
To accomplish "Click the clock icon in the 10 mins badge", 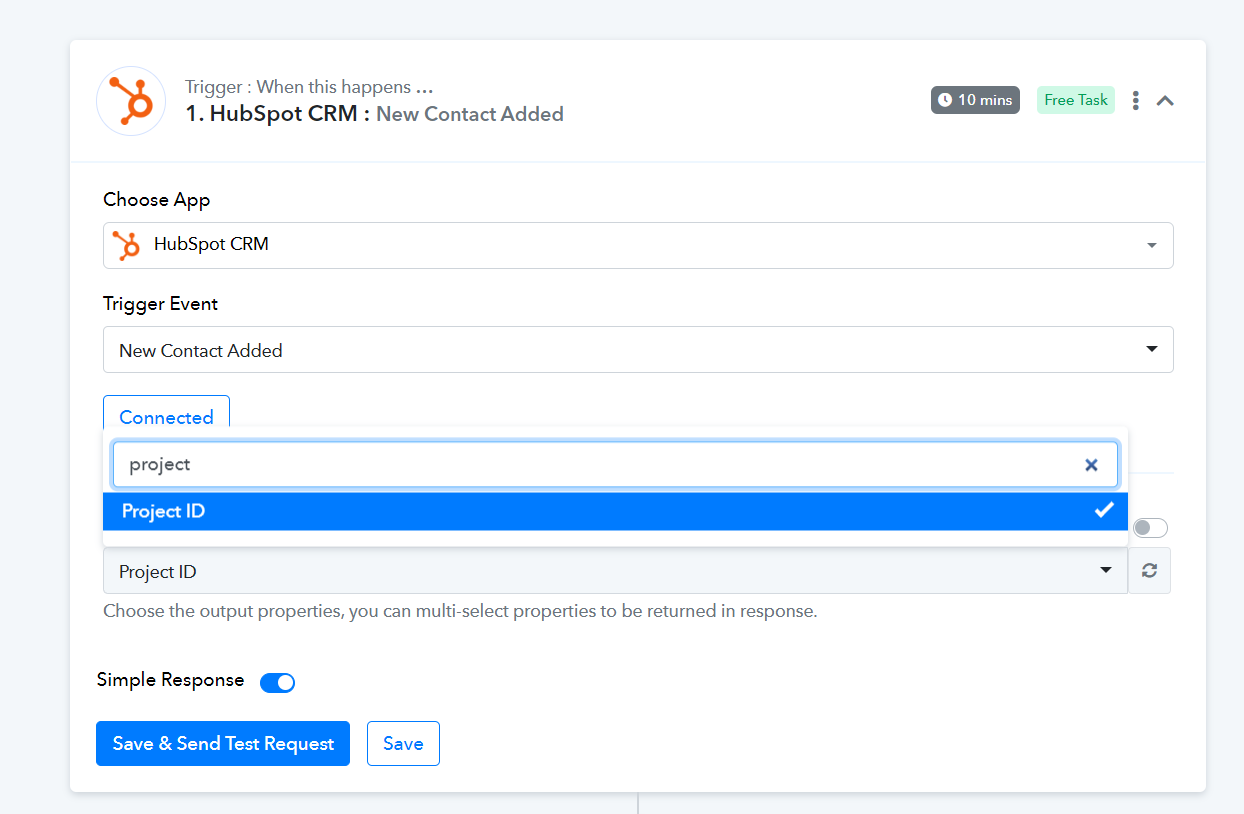I will coord(945,100).
